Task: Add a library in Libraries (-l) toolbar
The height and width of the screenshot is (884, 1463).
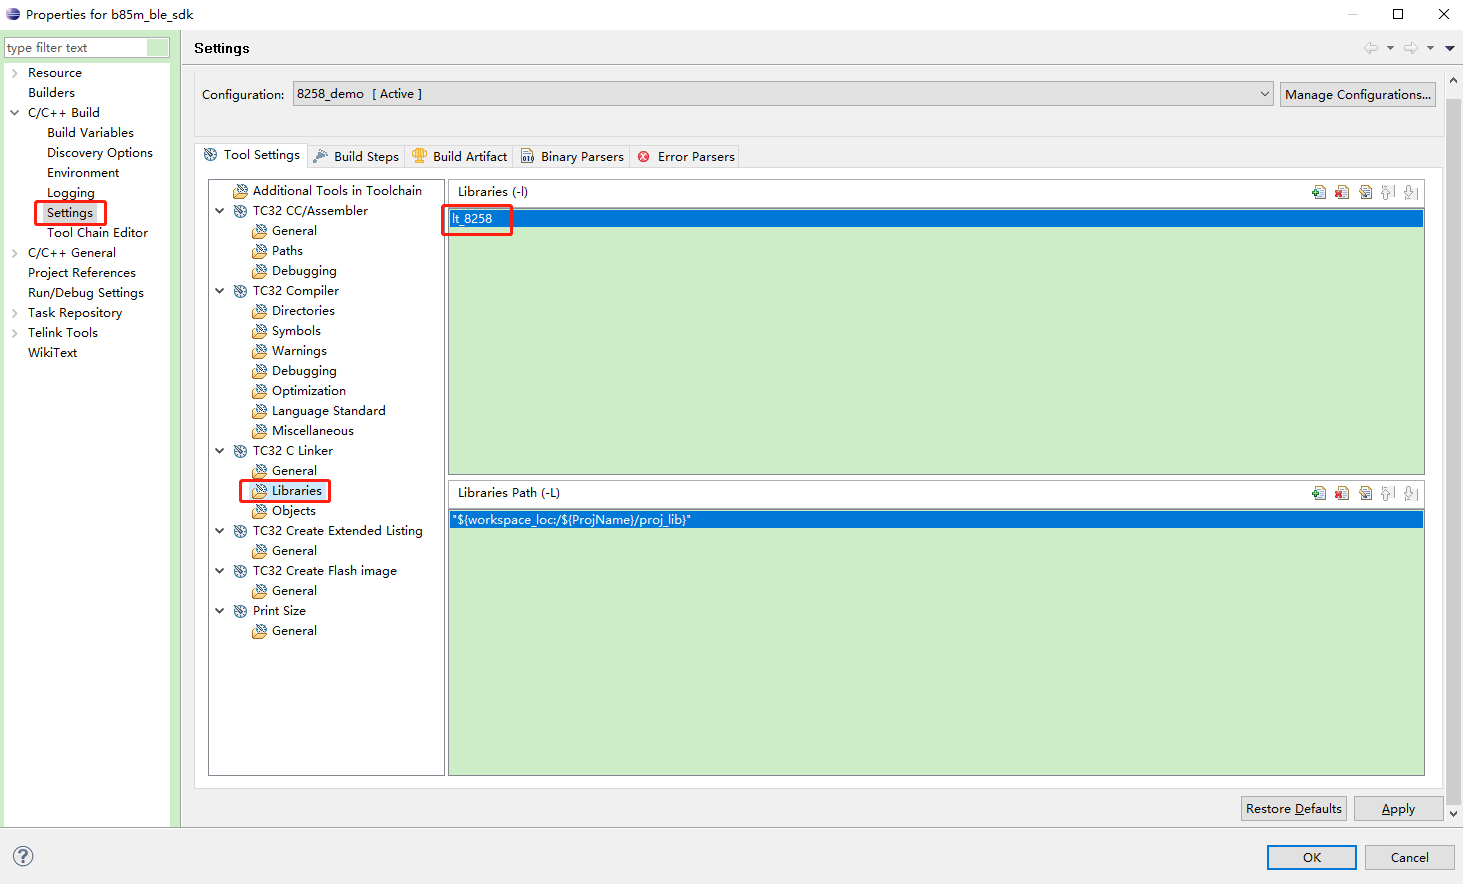Action: click(1319, 192)
